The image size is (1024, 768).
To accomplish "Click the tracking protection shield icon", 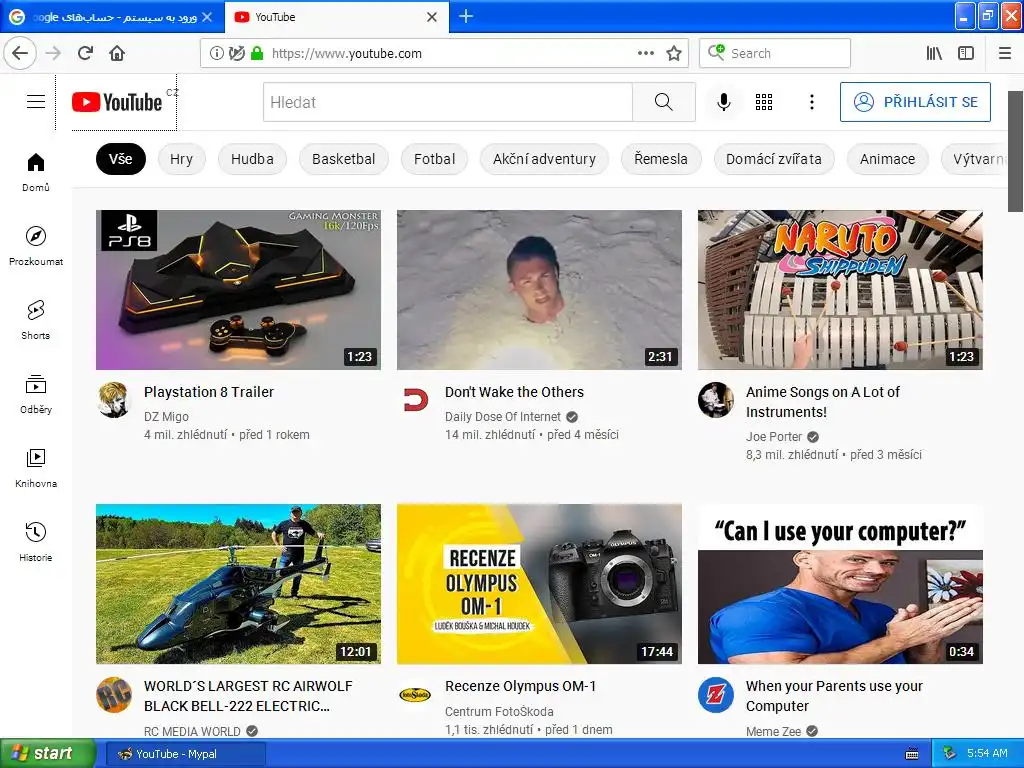I will point(237,54).
